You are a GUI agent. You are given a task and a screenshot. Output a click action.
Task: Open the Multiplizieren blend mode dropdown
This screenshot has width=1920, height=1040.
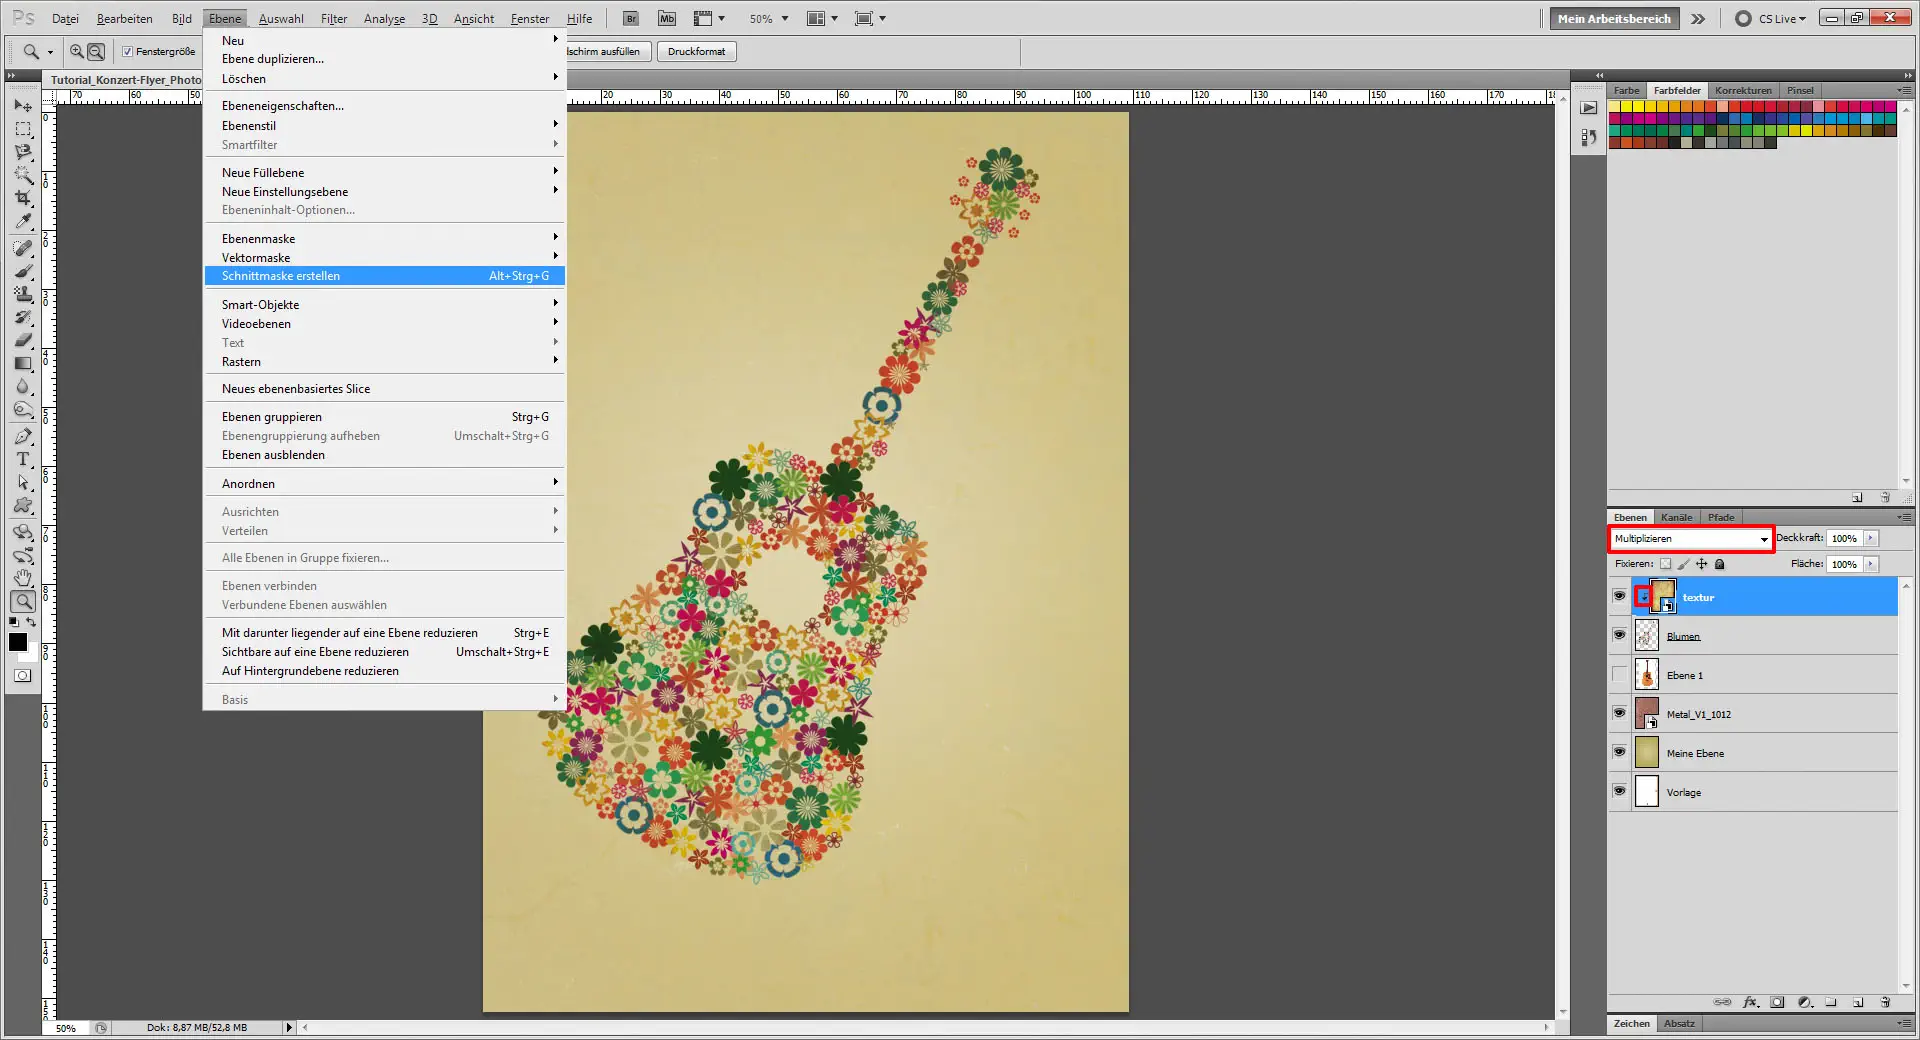1690,539
